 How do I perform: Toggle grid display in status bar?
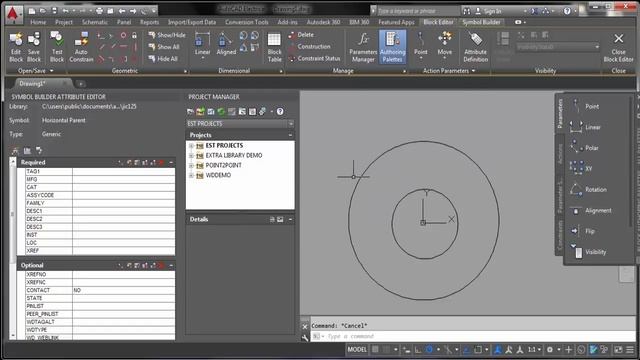[375, 349]
